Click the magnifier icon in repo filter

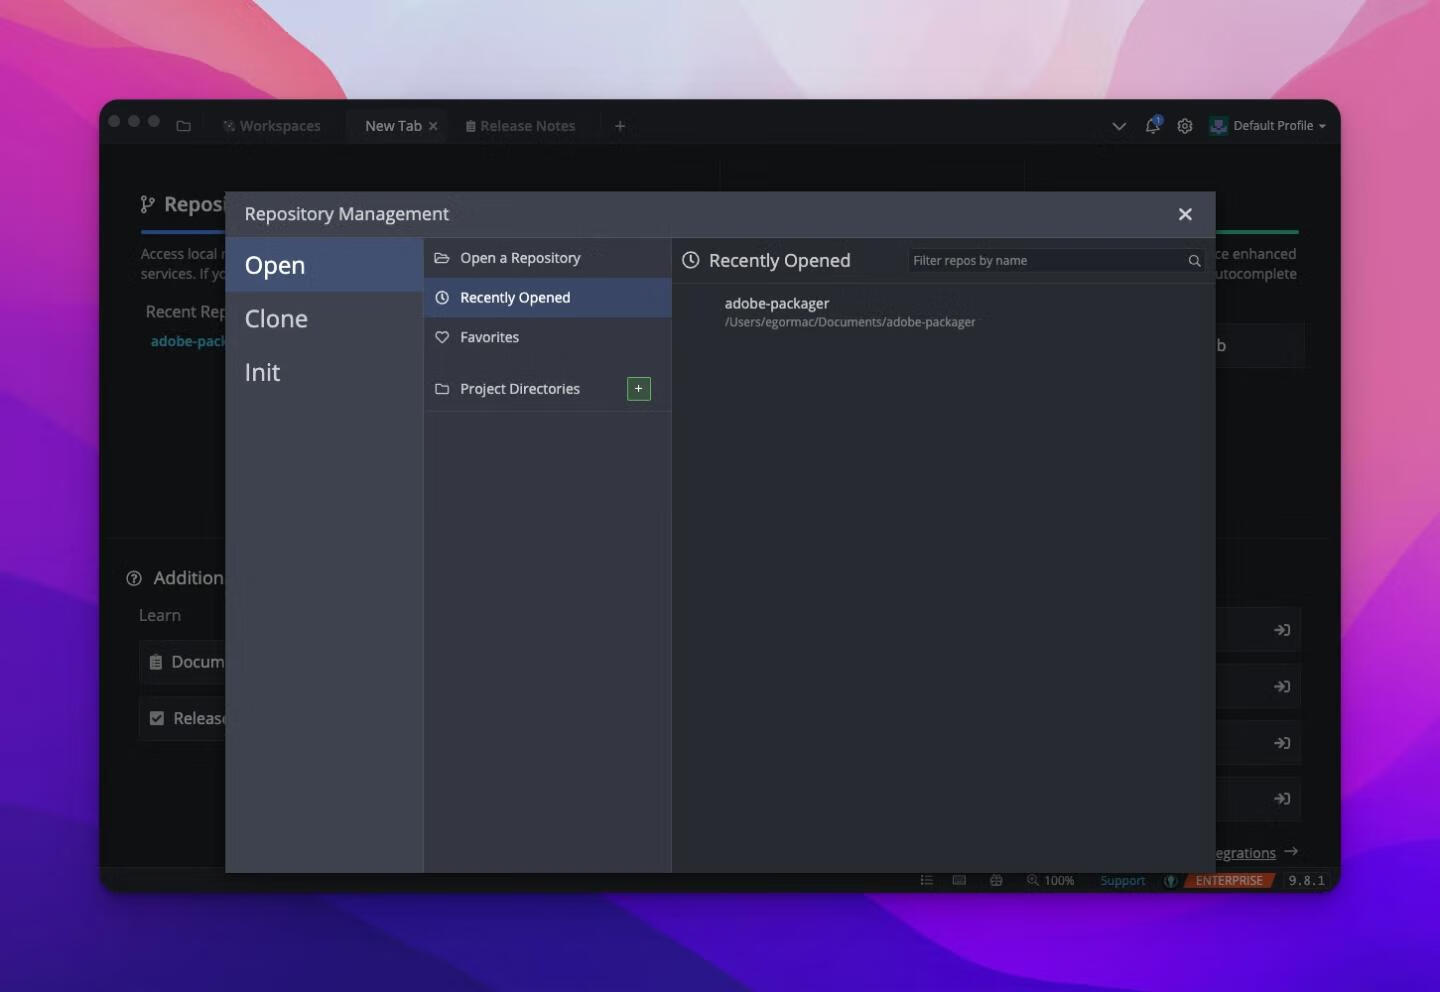1194,261
